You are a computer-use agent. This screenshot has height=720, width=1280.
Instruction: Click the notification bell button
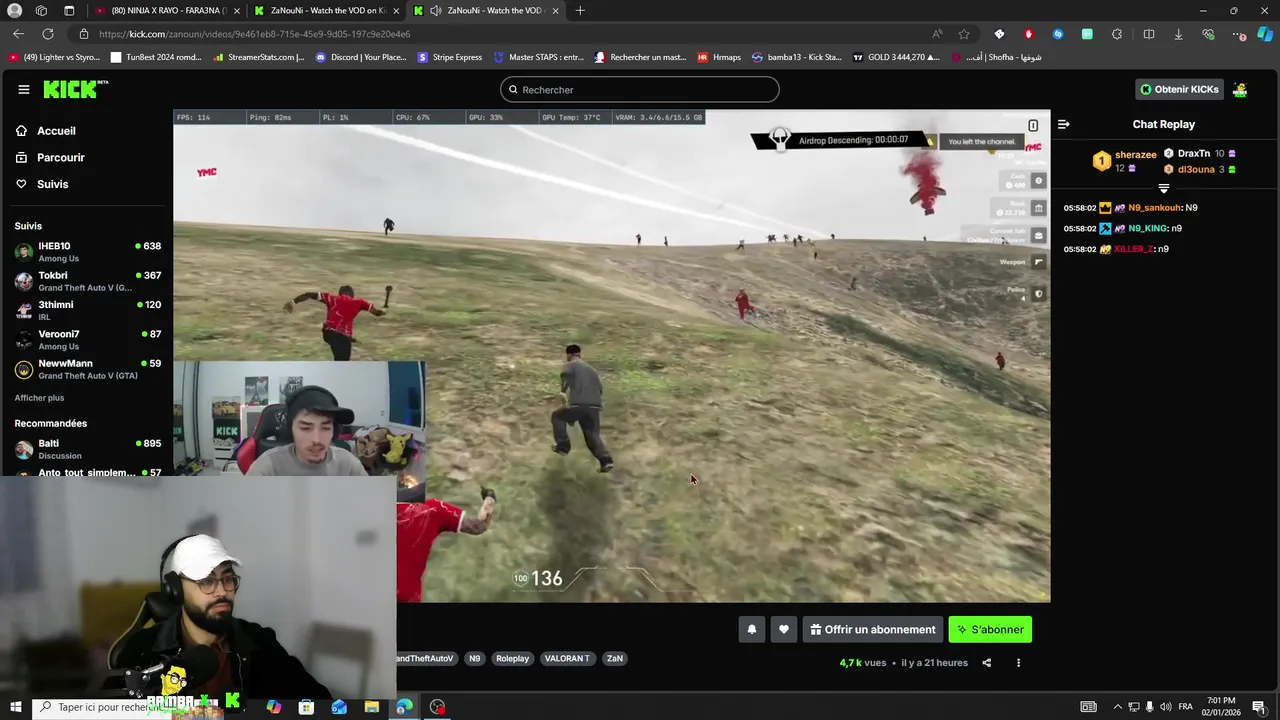(x=752, y=629)
